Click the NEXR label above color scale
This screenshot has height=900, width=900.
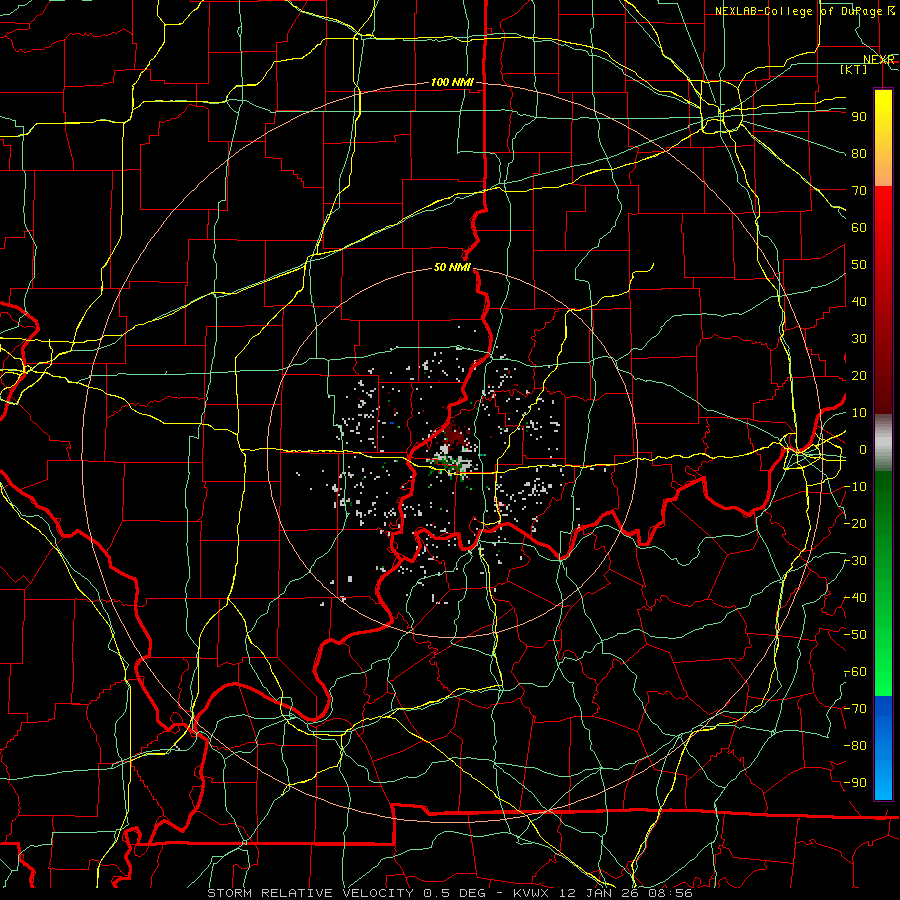coord(879,60)
